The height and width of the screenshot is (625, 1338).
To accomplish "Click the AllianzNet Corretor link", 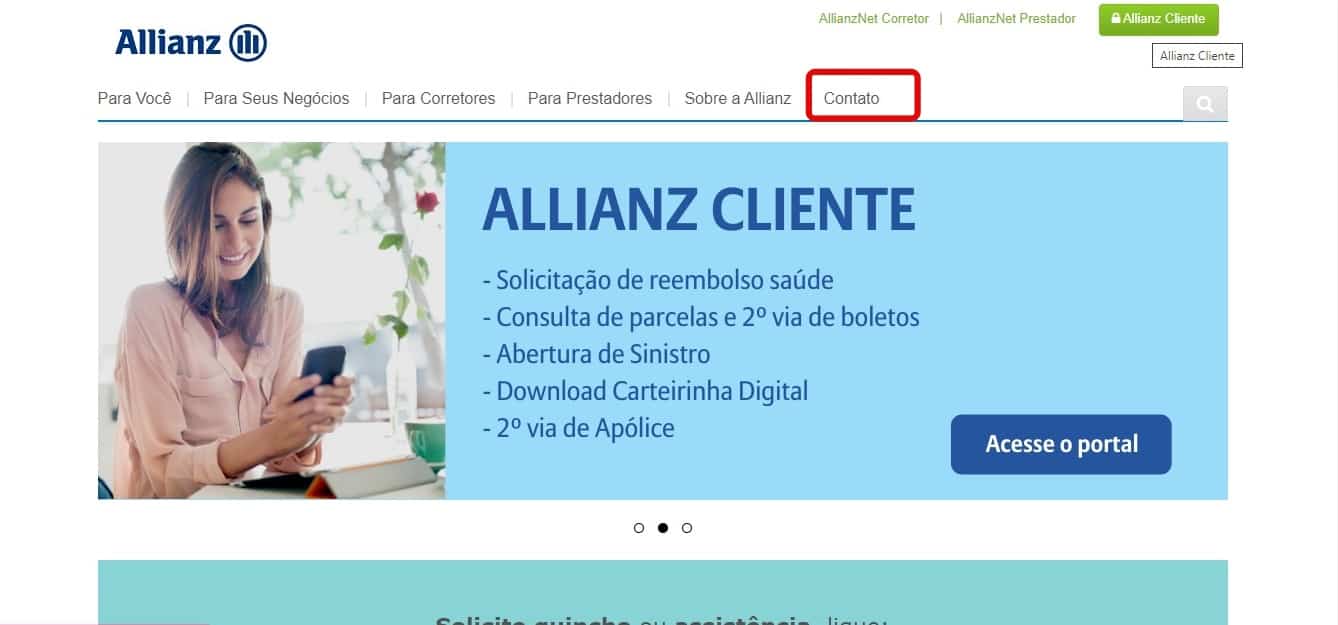I will point(874,19).
